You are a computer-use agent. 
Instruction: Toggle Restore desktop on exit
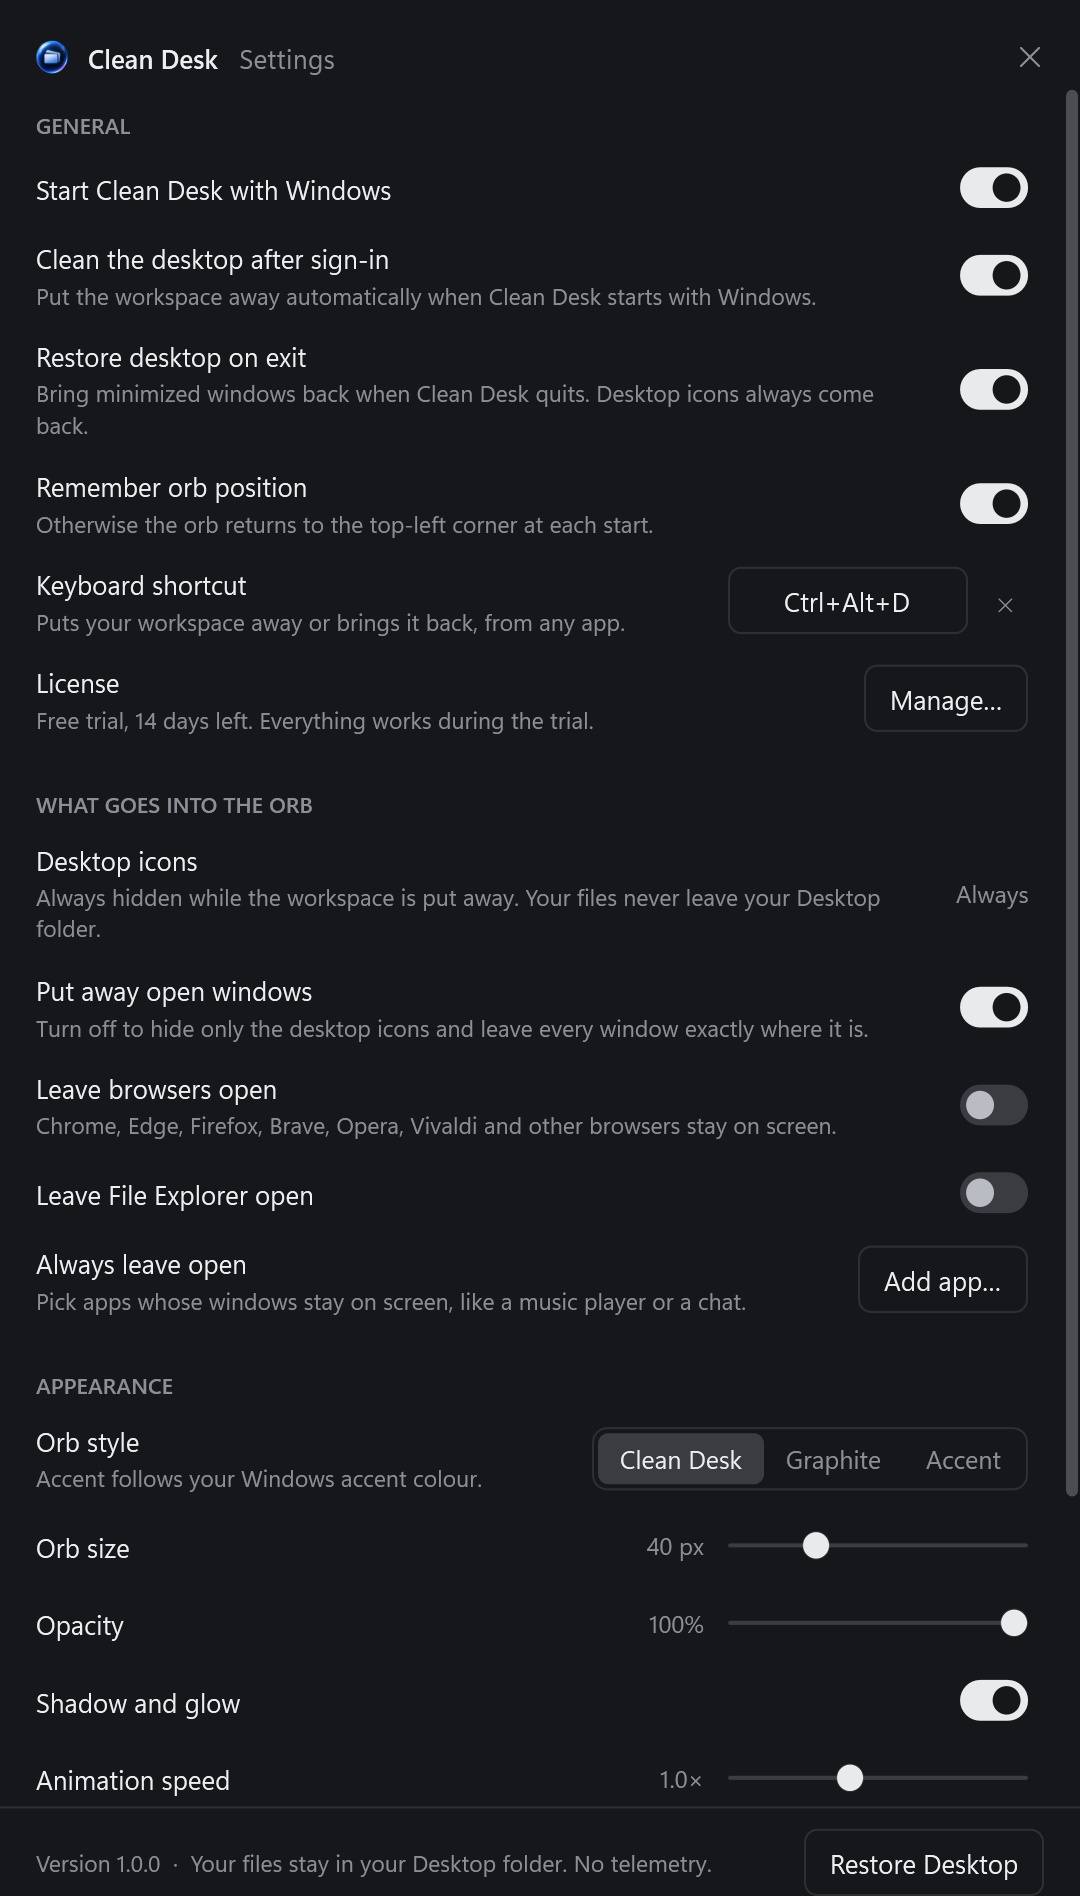click(994, 390)
